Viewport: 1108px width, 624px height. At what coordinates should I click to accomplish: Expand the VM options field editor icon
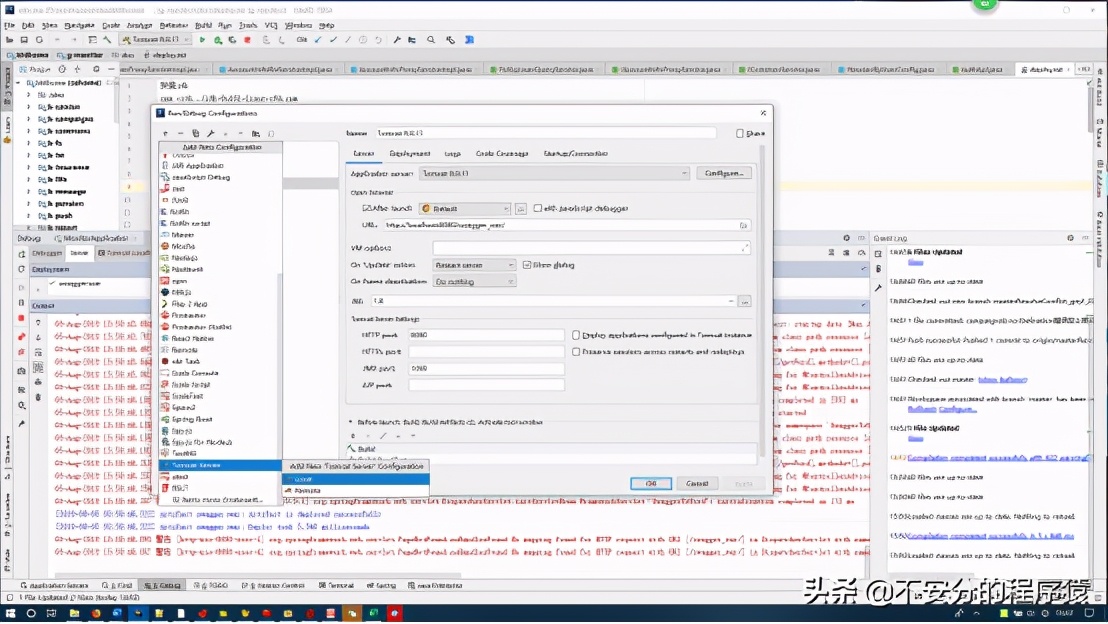tap(744, 248)
